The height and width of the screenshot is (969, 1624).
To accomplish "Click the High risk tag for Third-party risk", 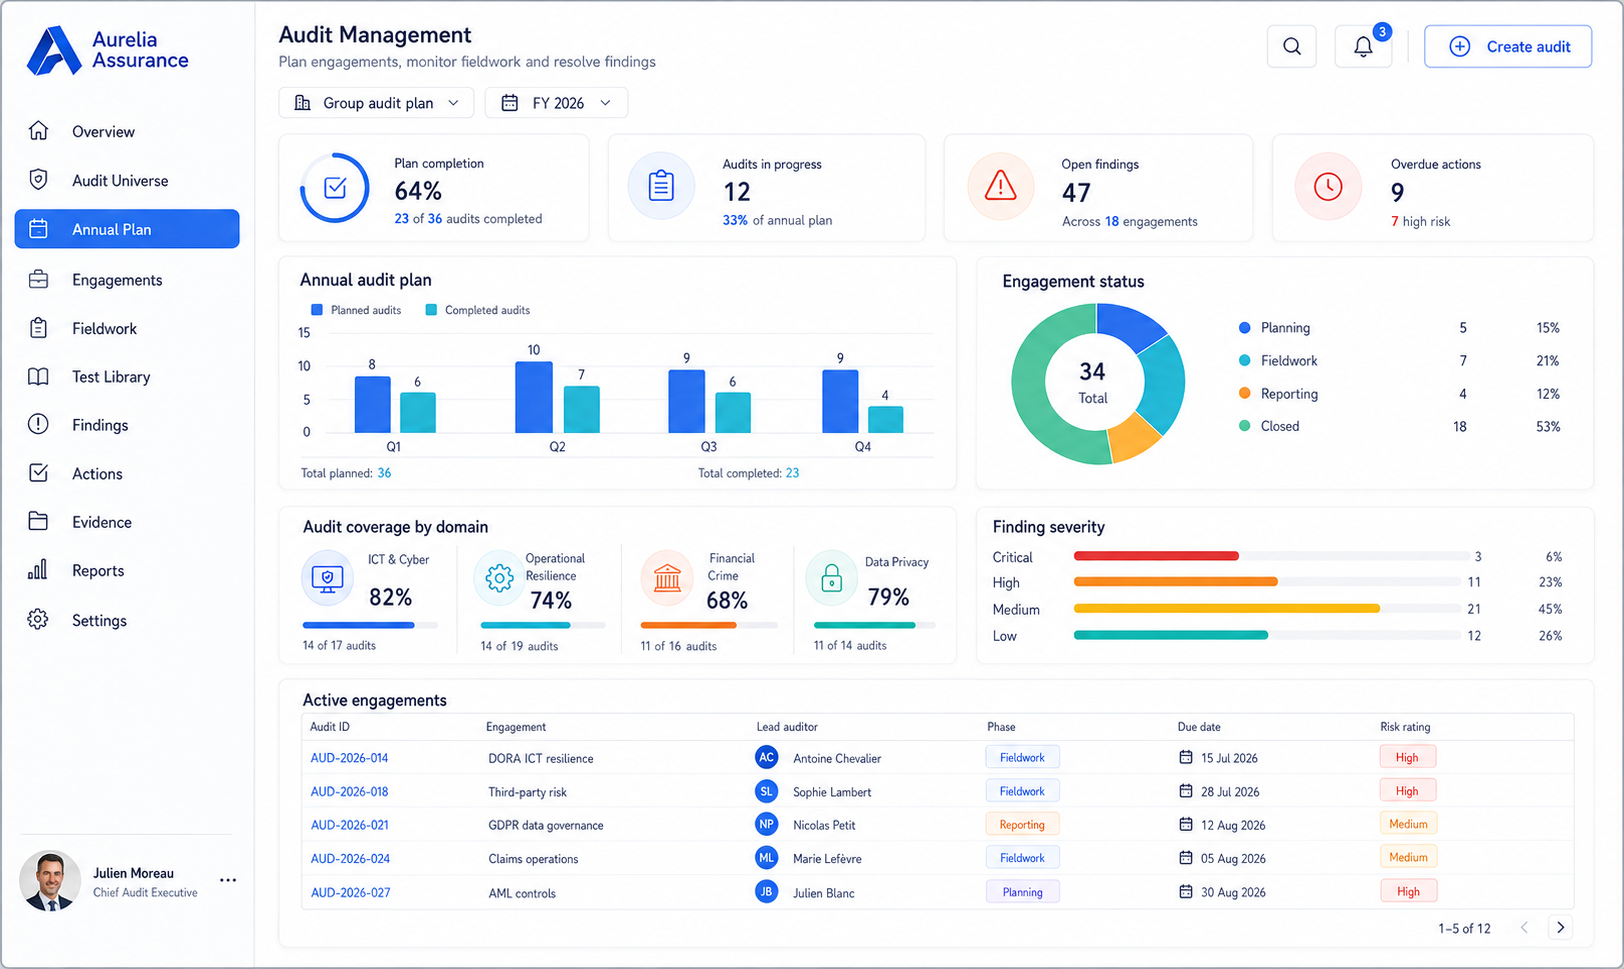I will tap(1407, 791).
